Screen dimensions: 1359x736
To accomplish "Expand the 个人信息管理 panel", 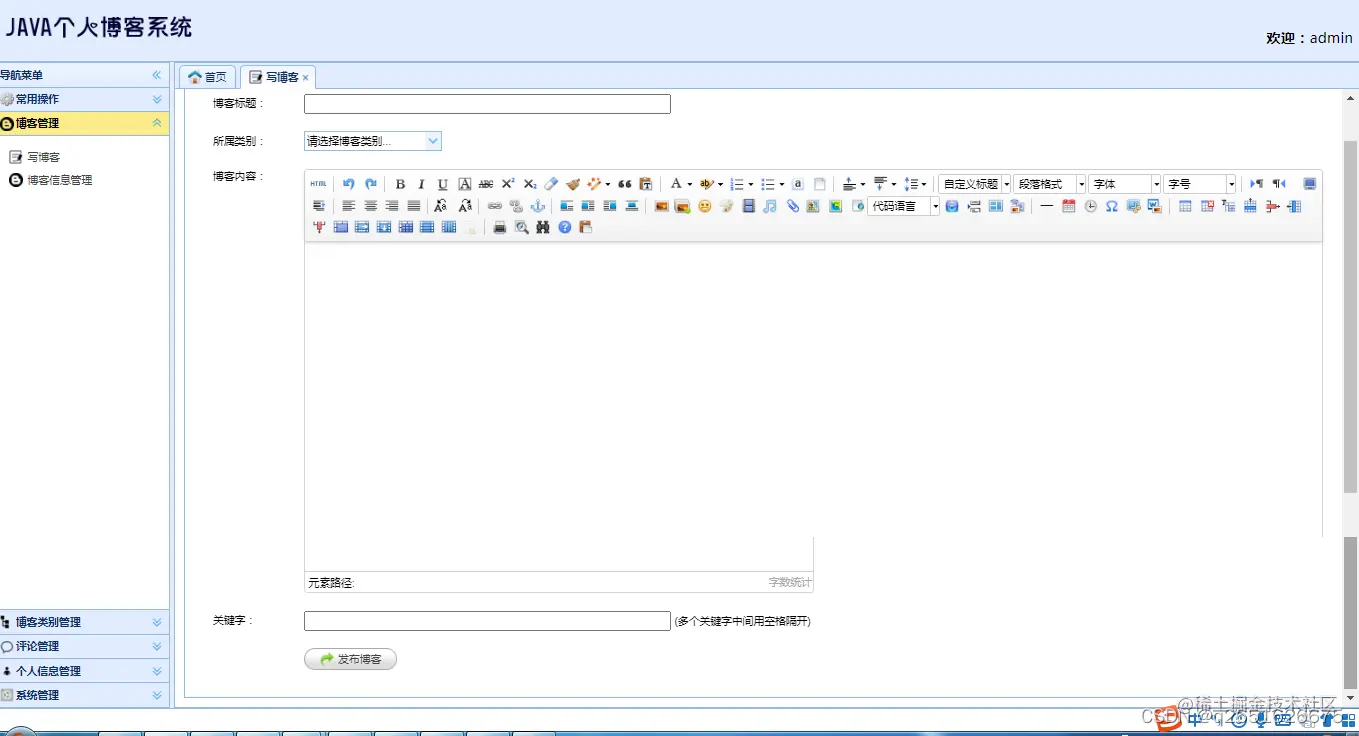I will (157, 671).
